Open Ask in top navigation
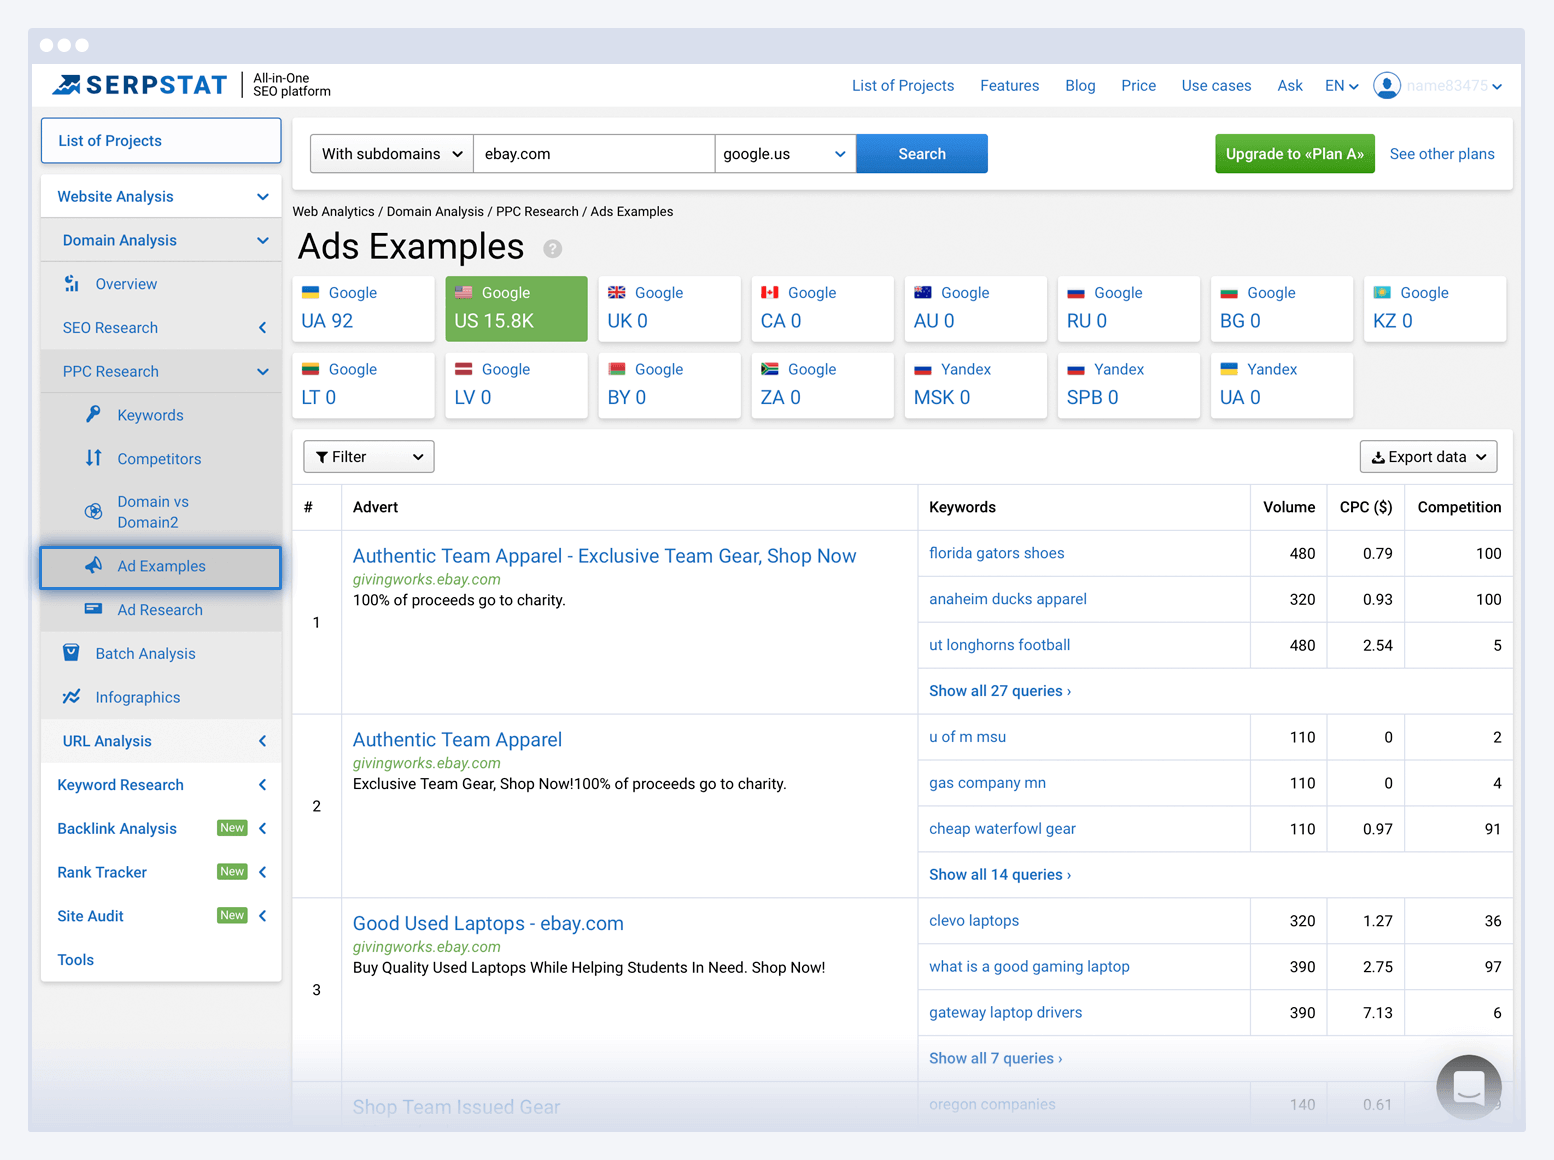Viewport: 1554px width, 1160px height. pyautogui.click(x=1290, y=86)
